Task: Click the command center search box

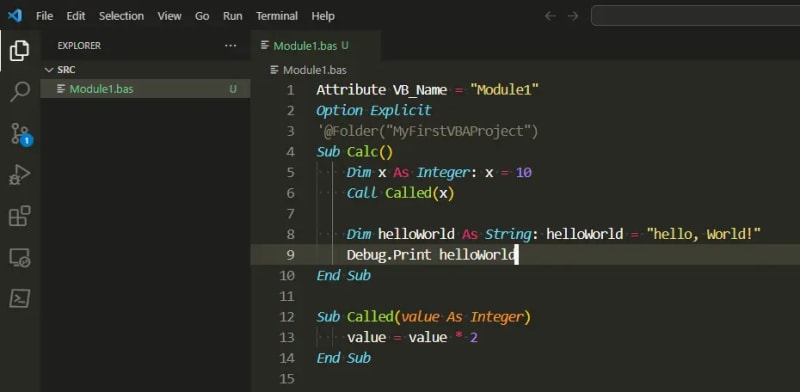Action: pyautogui.click(x=695, y=16)
